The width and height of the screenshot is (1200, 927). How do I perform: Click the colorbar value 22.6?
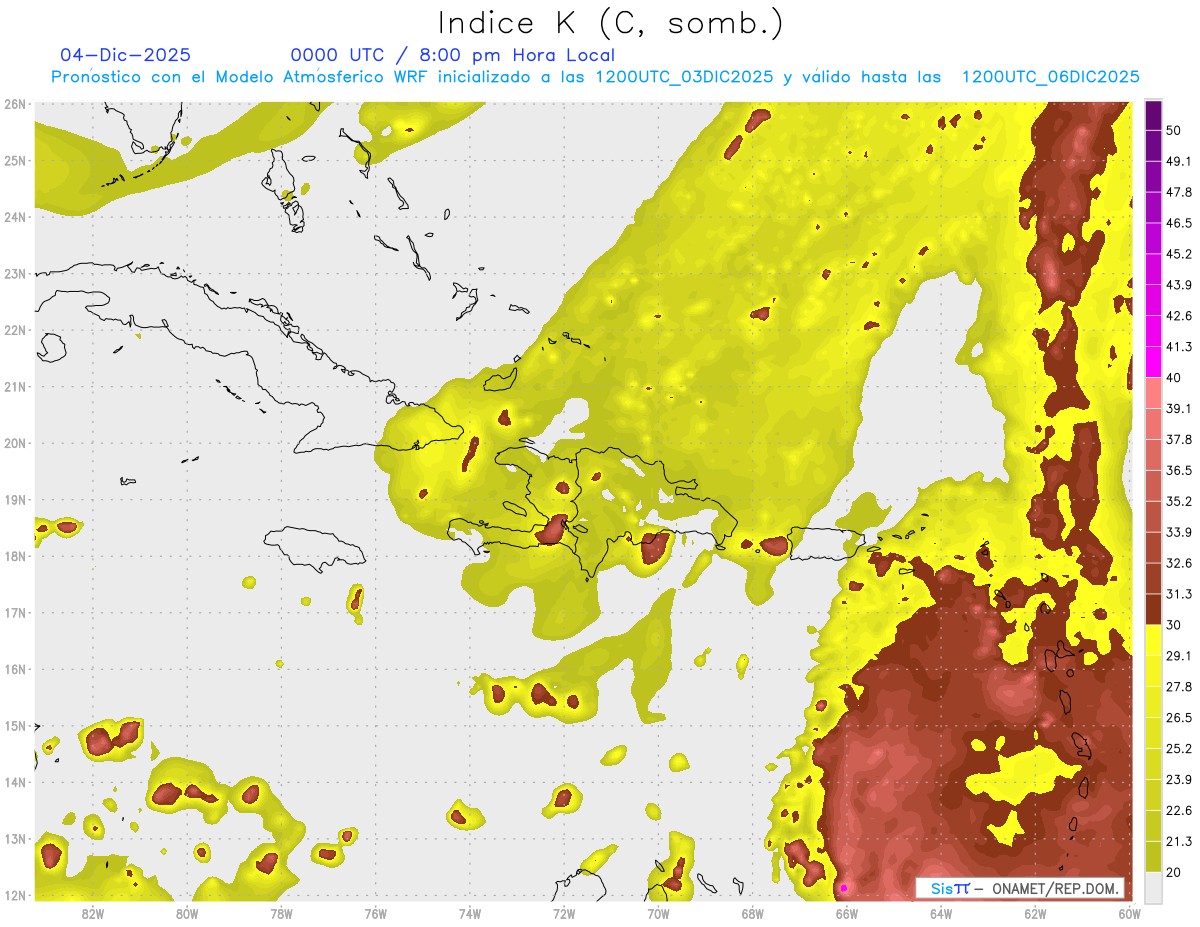coord(1178,810)
